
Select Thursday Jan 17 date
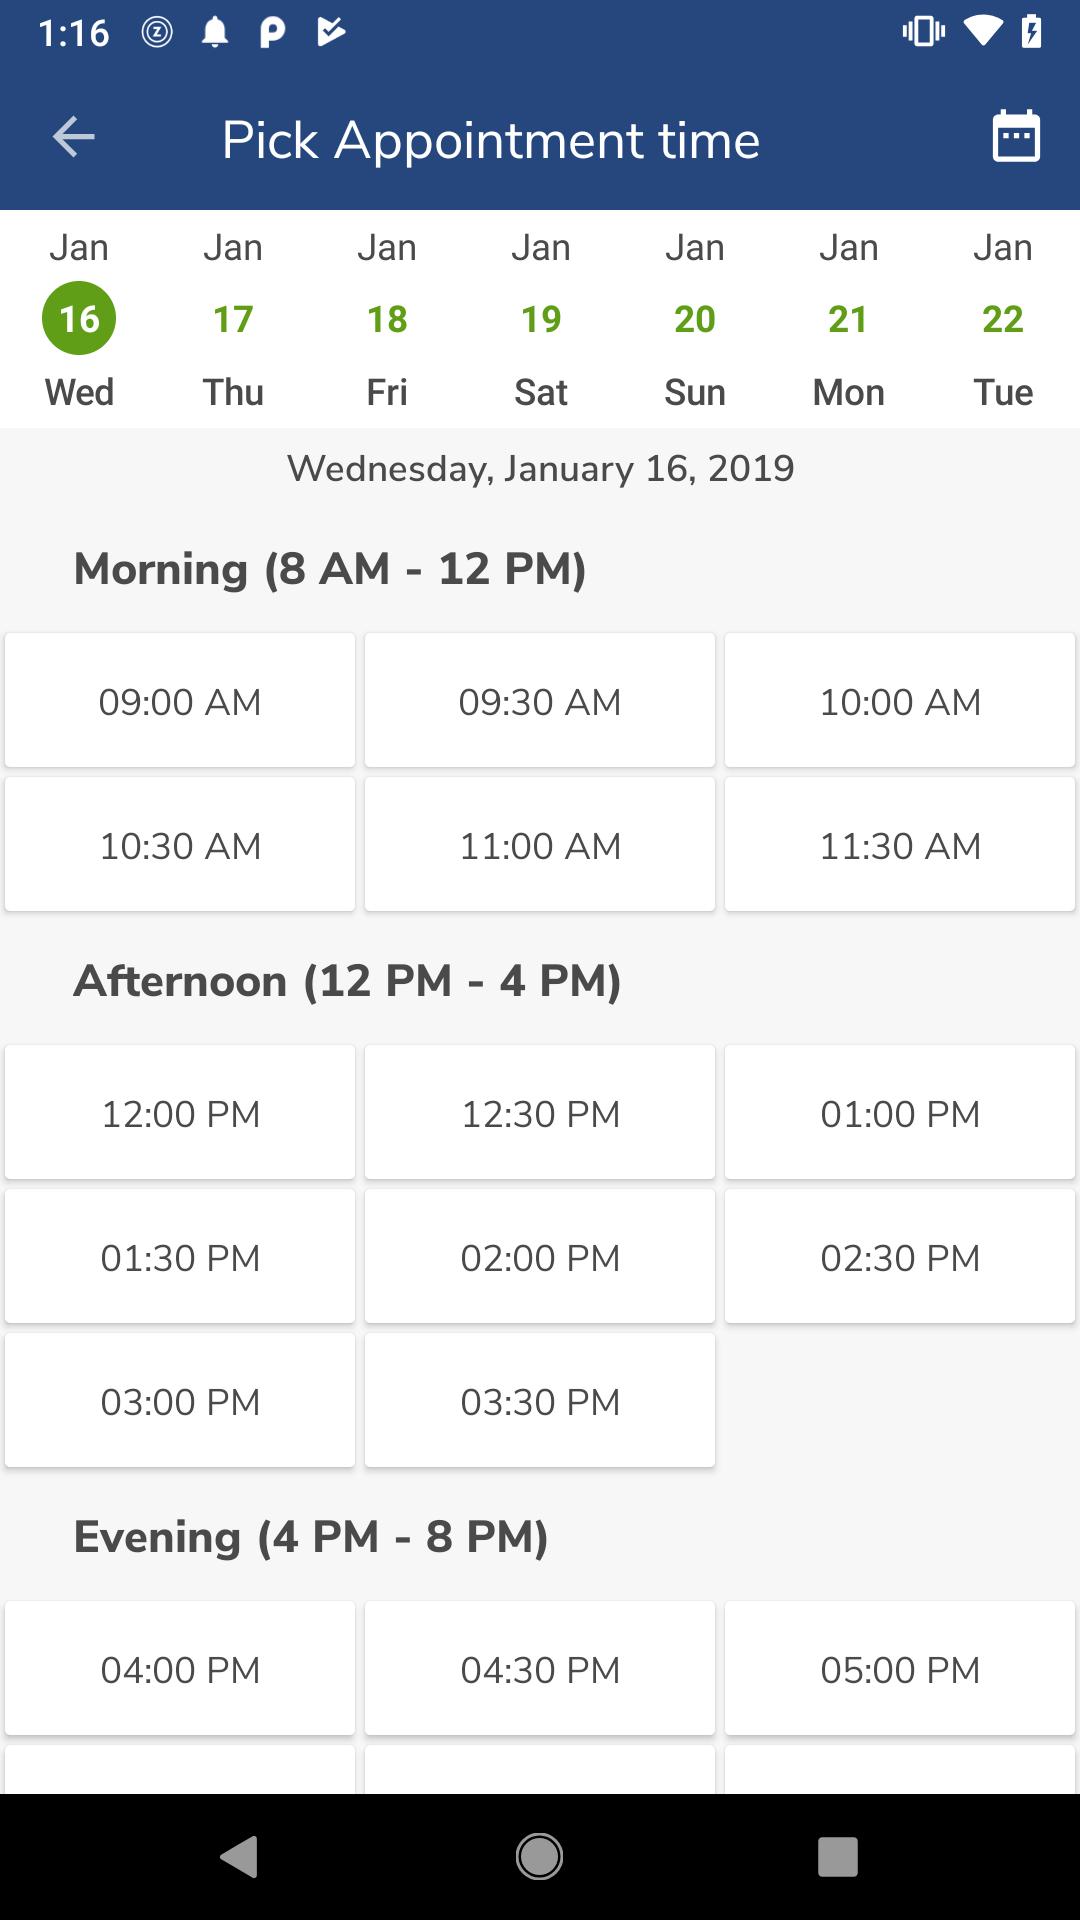click(x=233, y=319)
